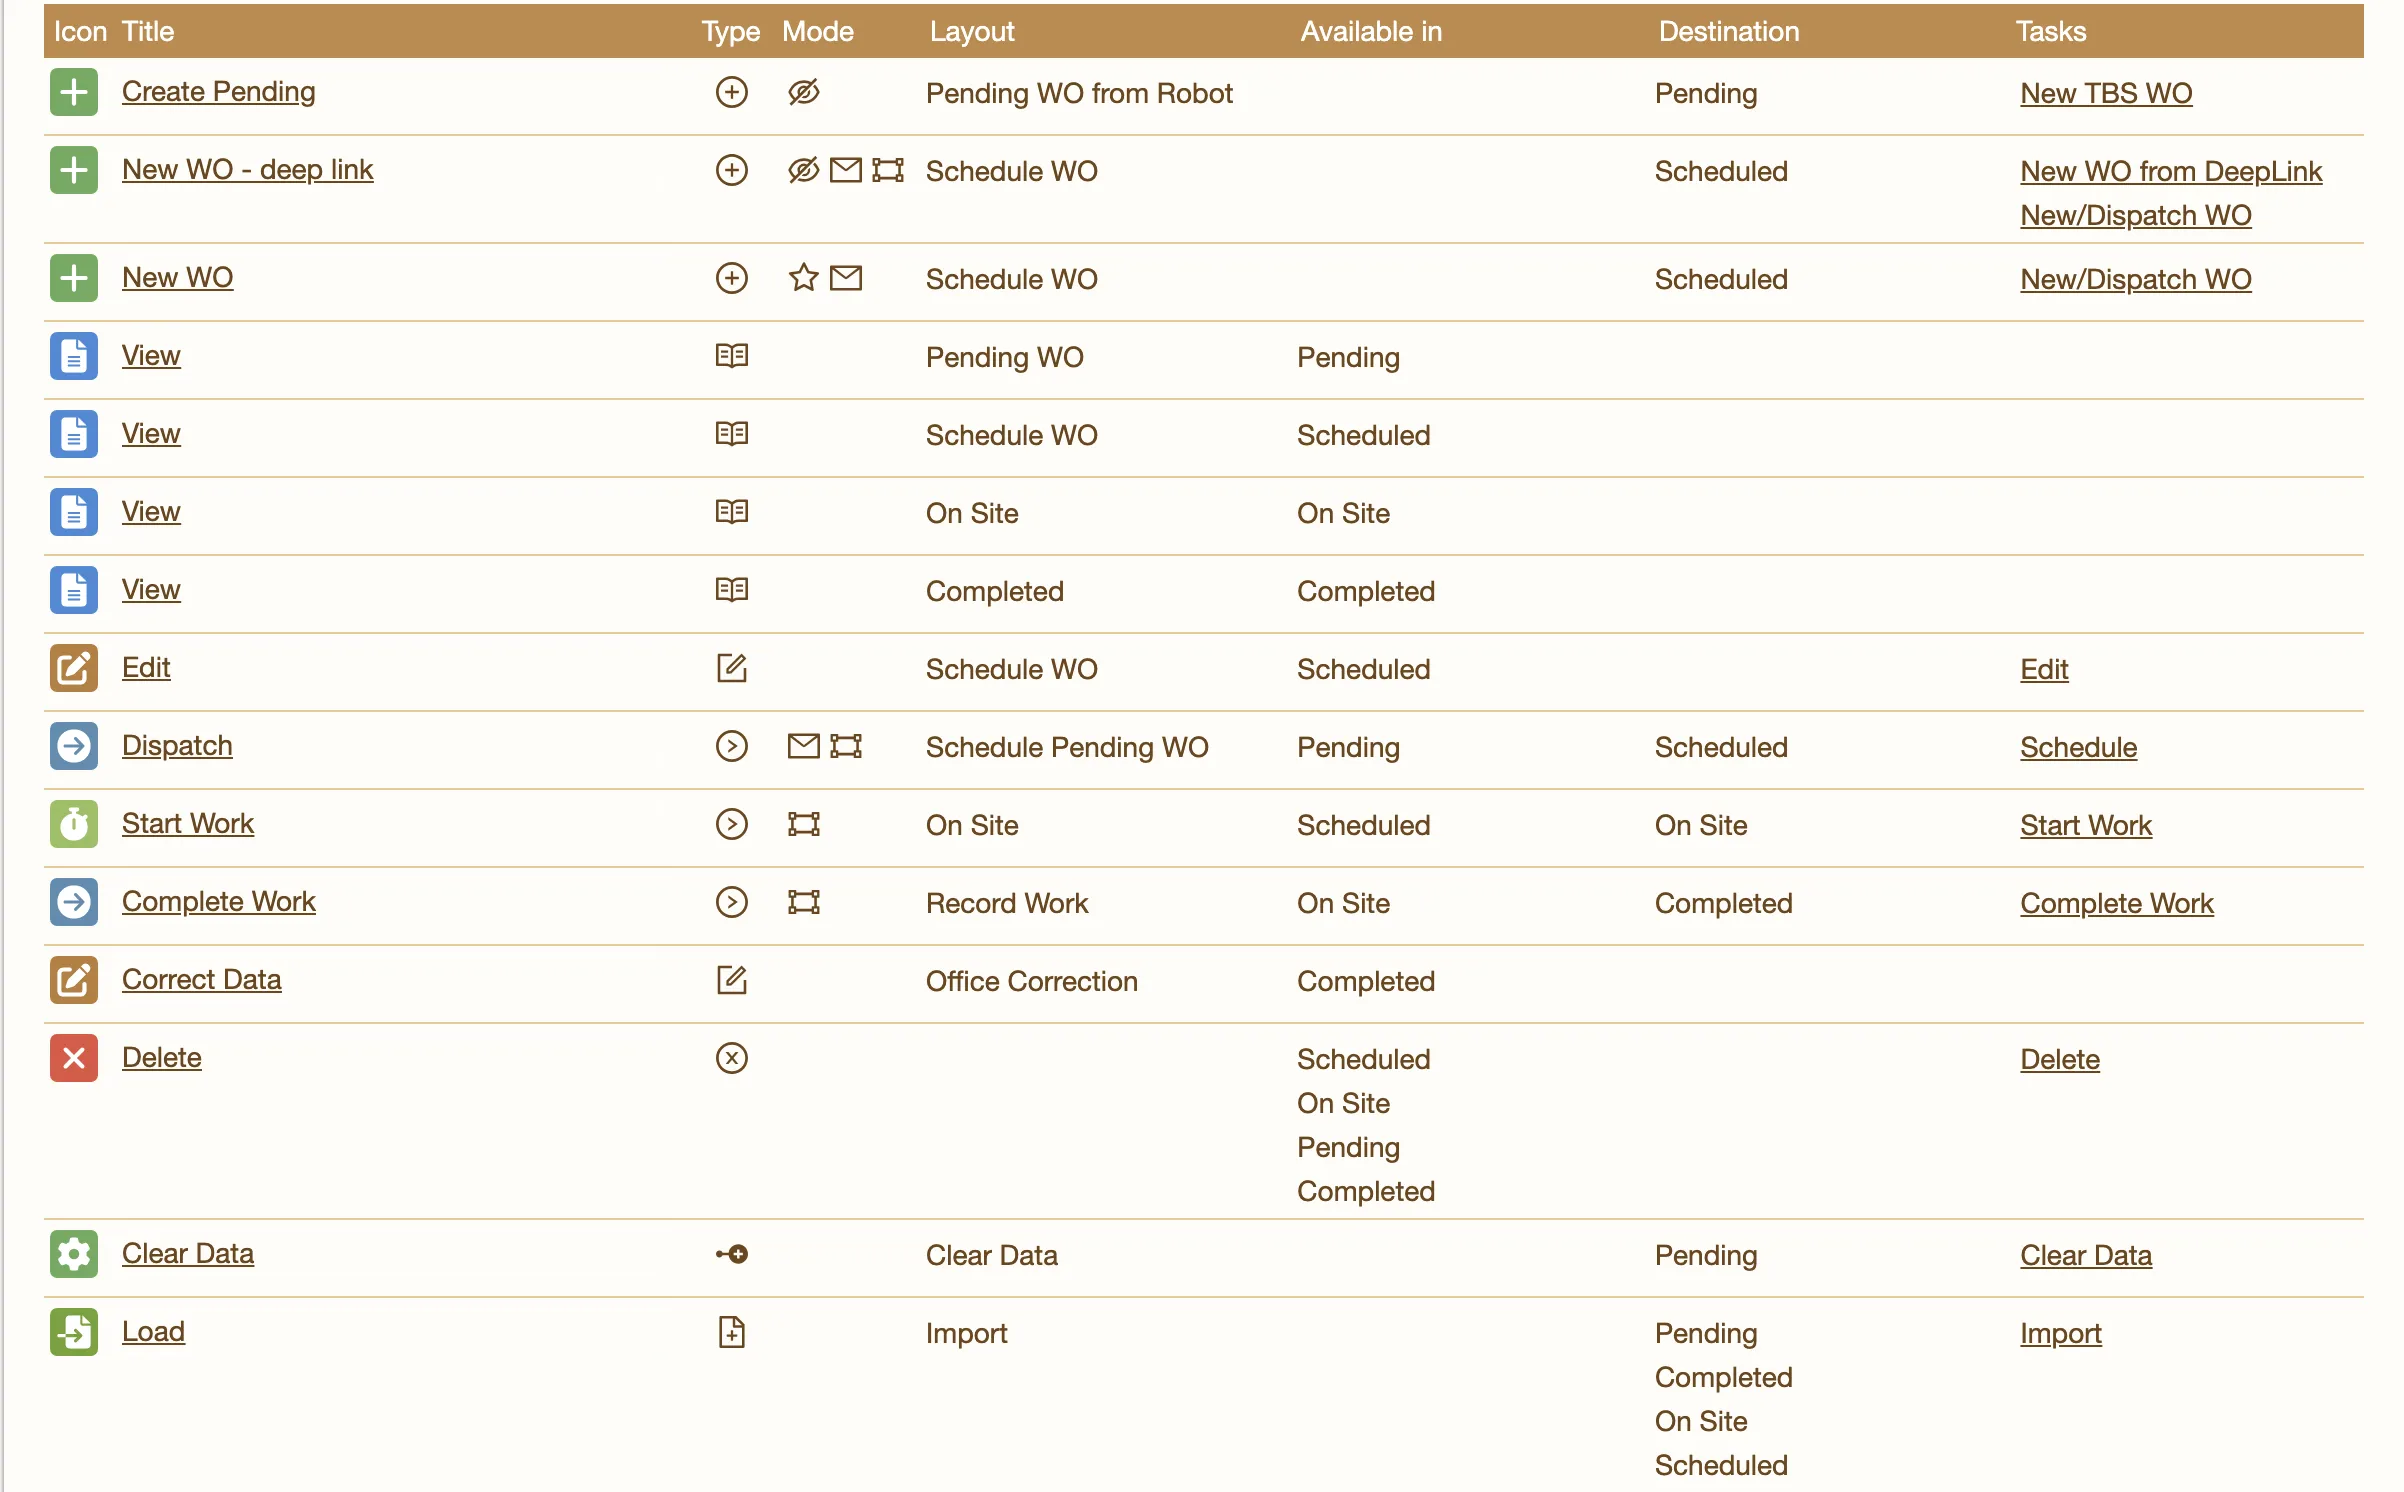Open the Edit action title link
Screen dimensions: 2404x1492
pyautogui.click(x=146, y=668)
